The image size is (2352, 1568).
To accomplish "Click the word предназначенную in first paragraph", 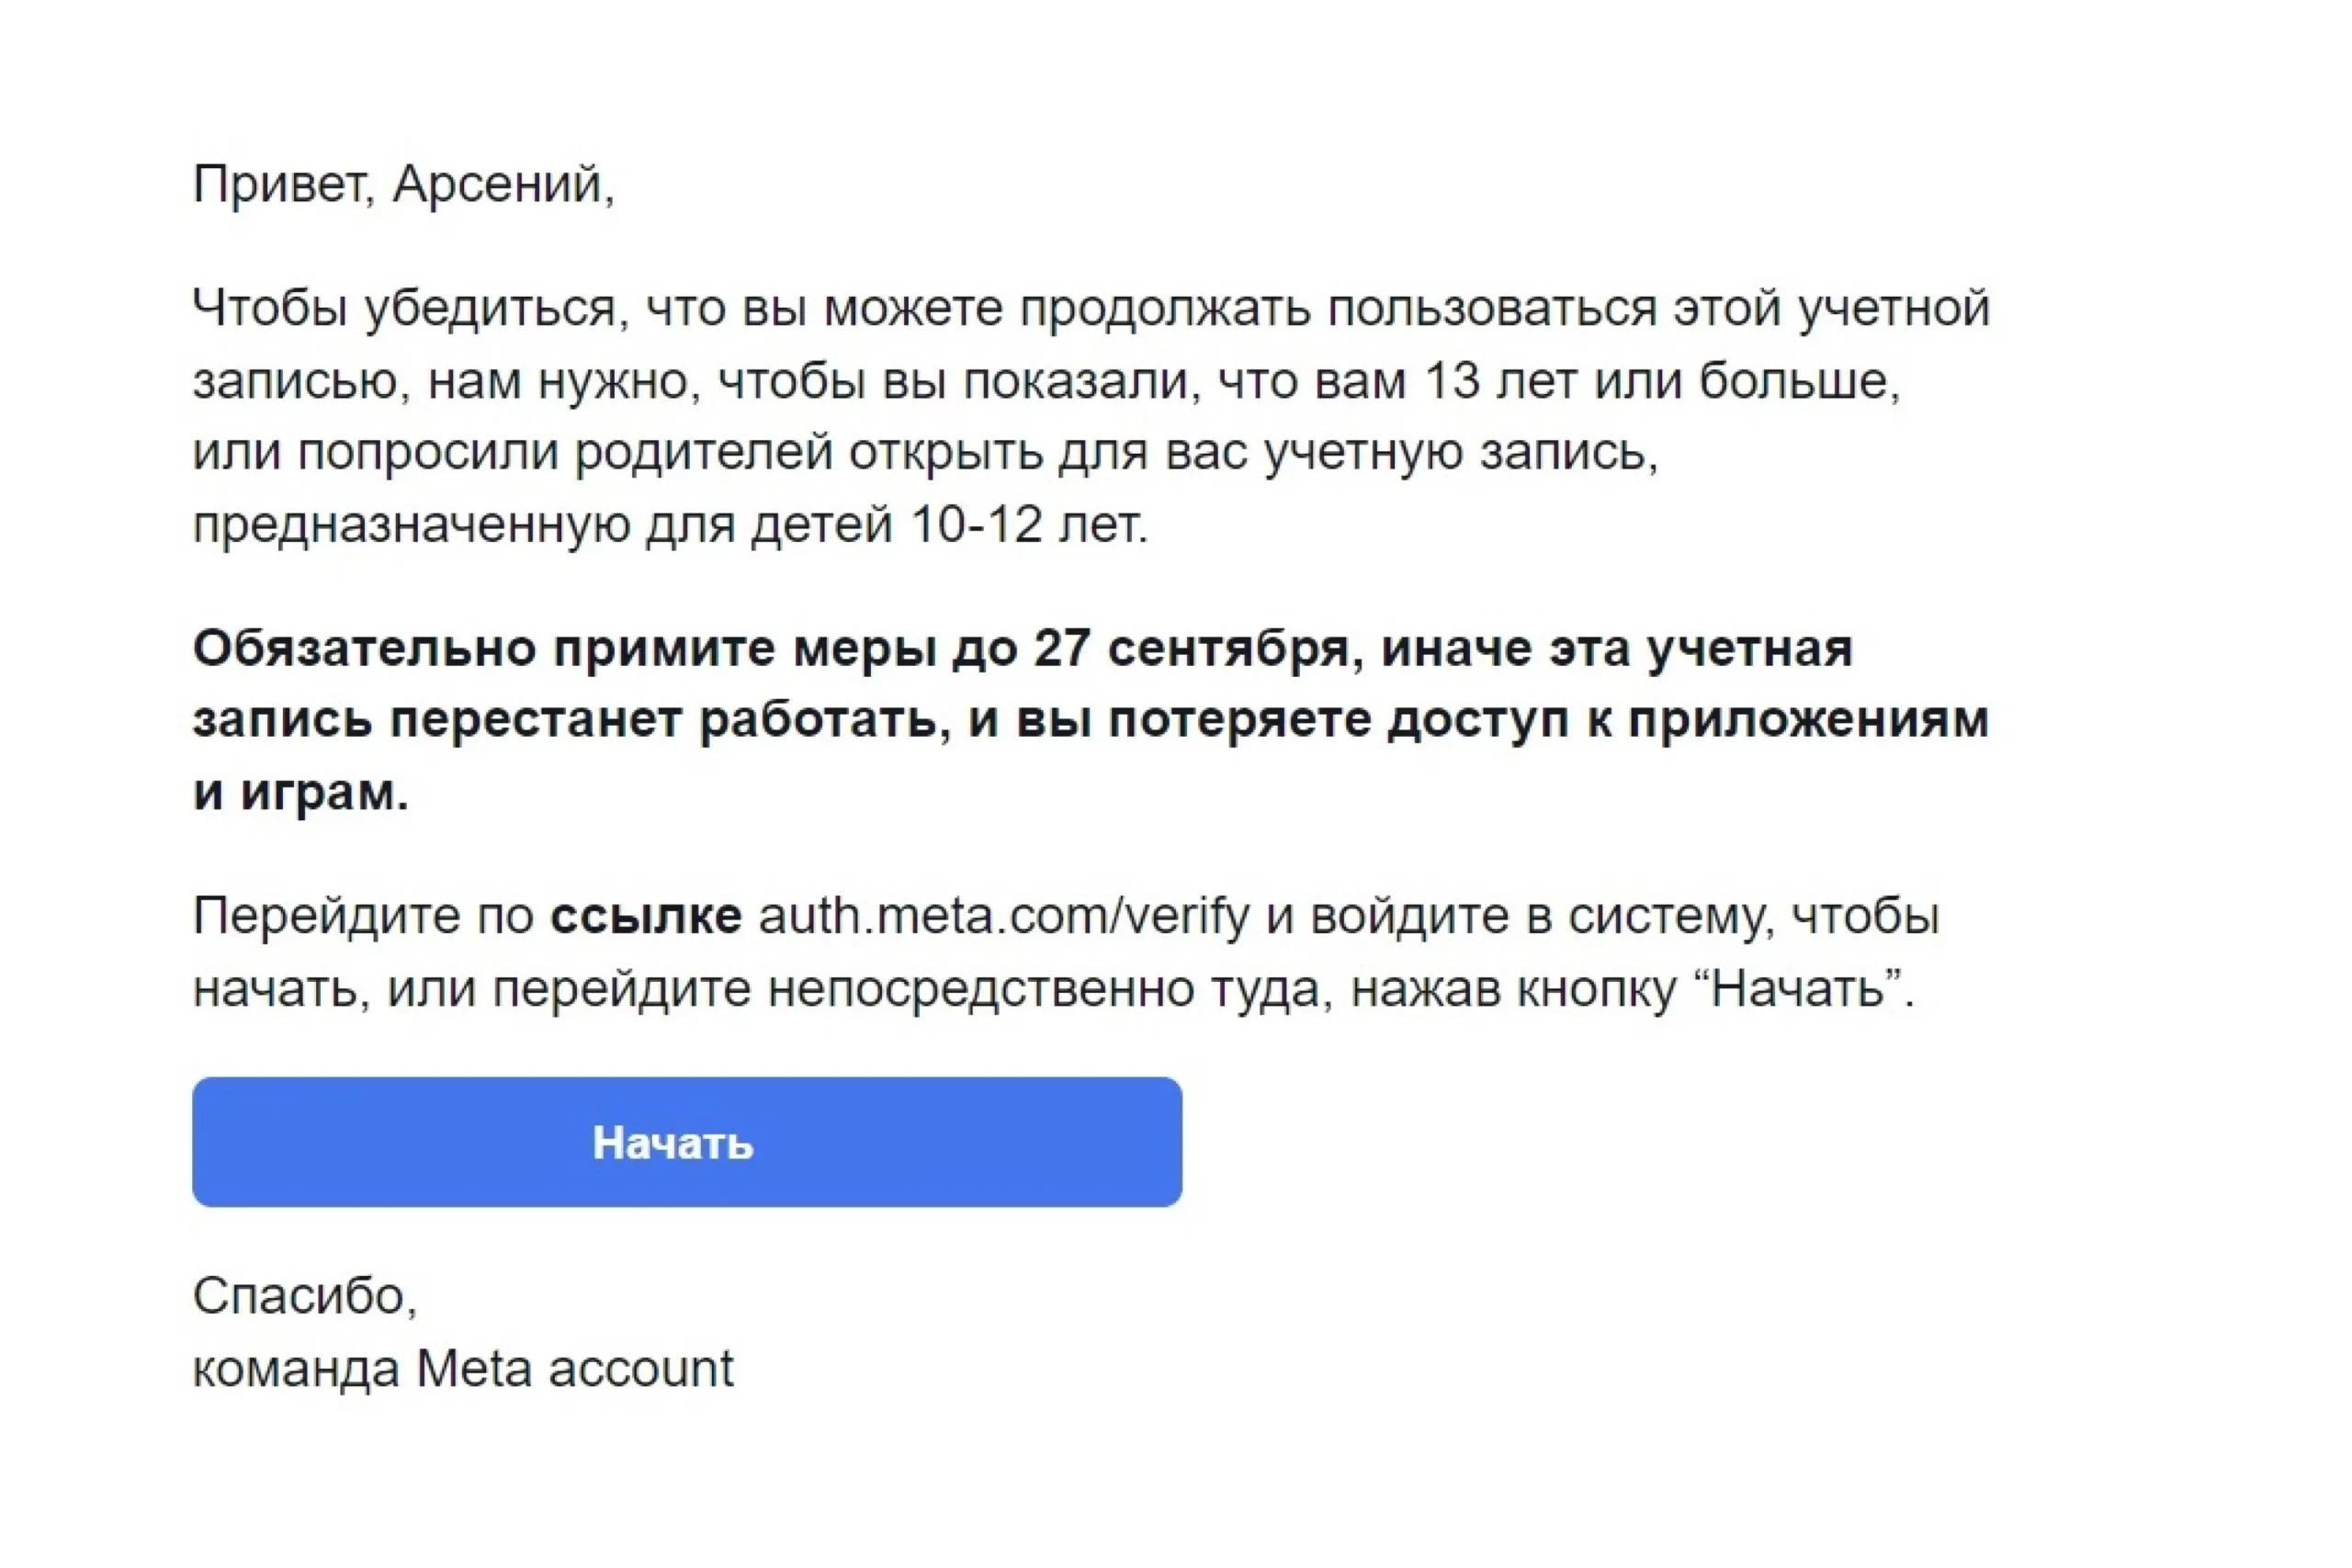I will tap(410, 524).
